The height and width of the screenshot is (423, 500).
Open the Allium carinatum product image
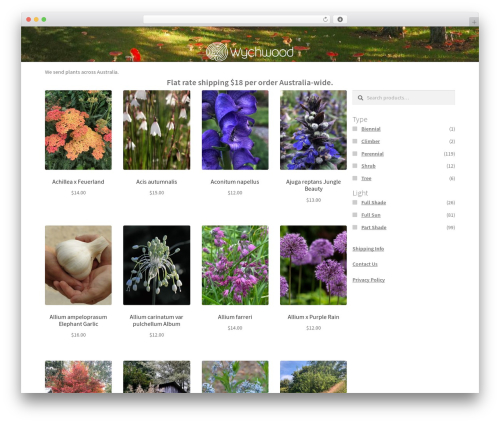point(157,265)
